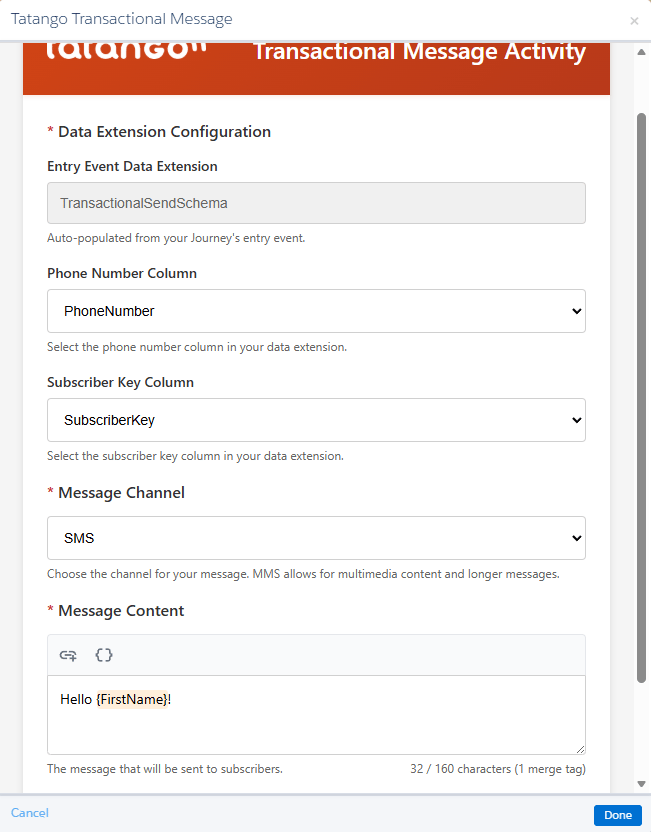Close the Tatango Transactional Message dialog

tap(634, 21)
